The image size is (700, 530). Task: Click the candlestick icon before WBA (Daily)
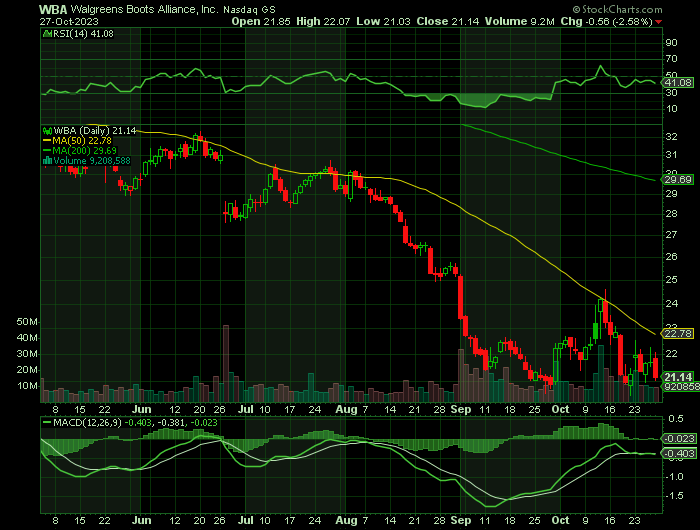pos(47,131)
